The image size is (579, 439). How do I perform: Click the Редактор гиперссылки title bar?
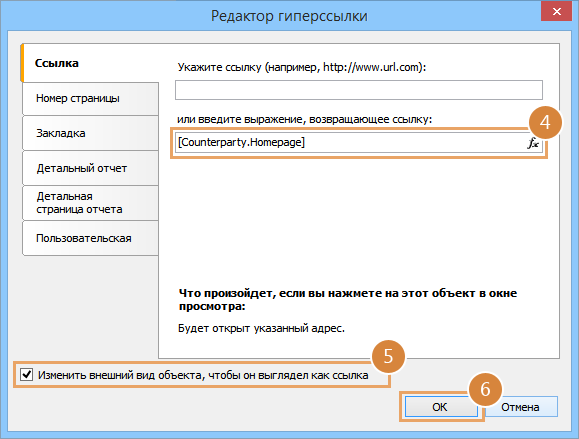(289, 16)
